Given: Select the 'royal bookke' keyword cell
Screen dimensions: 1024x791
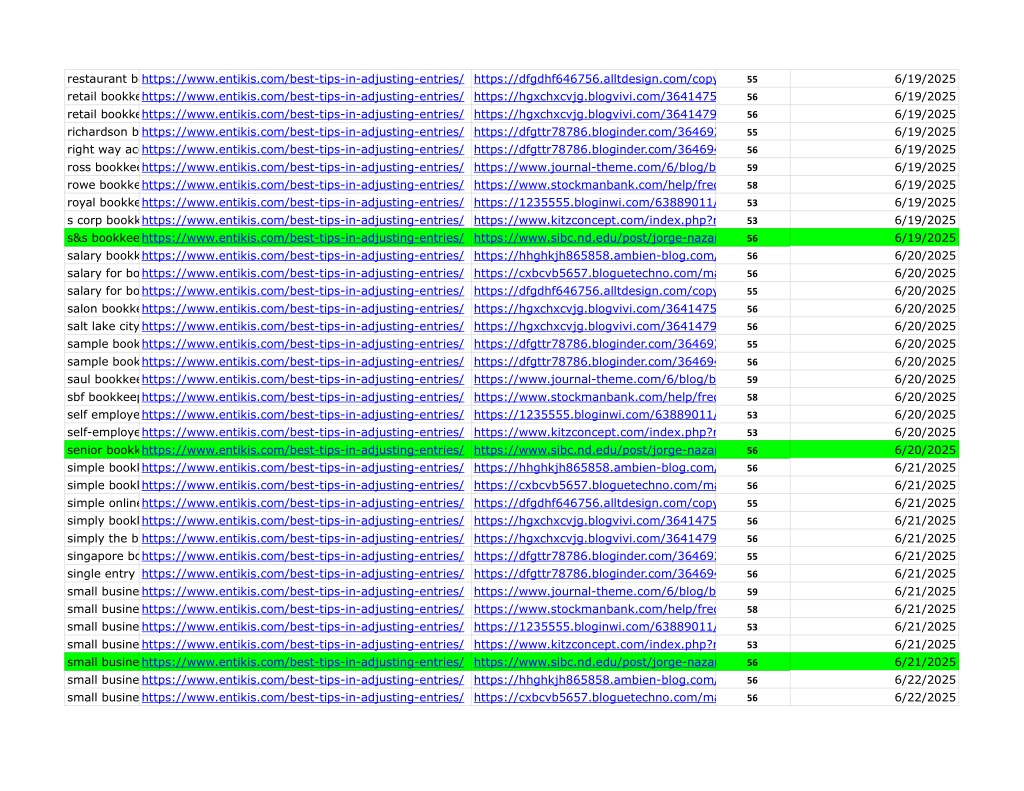Looking at the screenshot, I should (x=103, y=202).
